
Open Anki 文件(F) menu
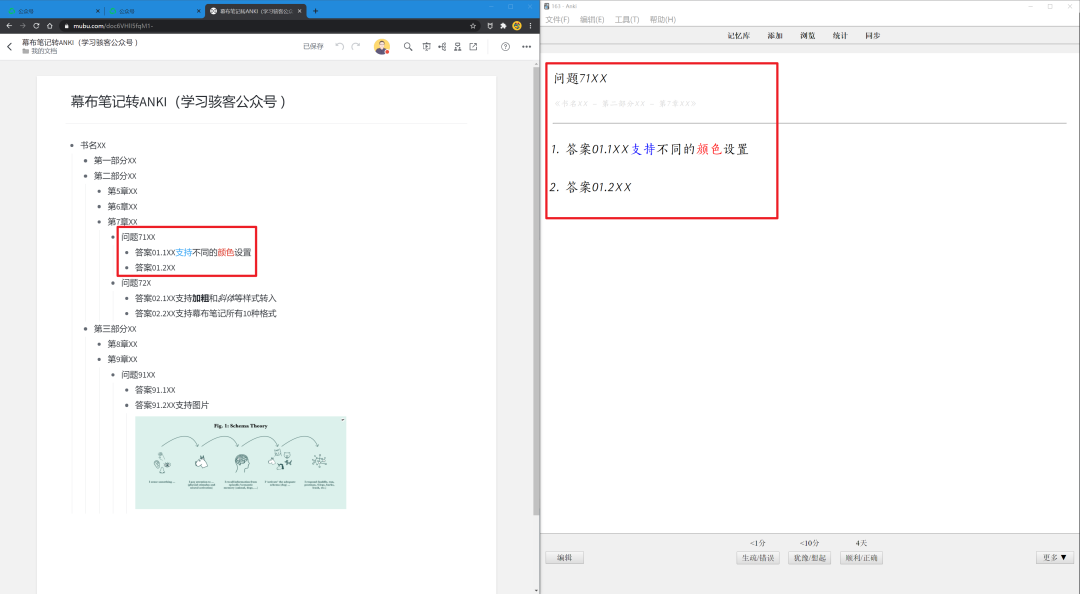[557, 19]
